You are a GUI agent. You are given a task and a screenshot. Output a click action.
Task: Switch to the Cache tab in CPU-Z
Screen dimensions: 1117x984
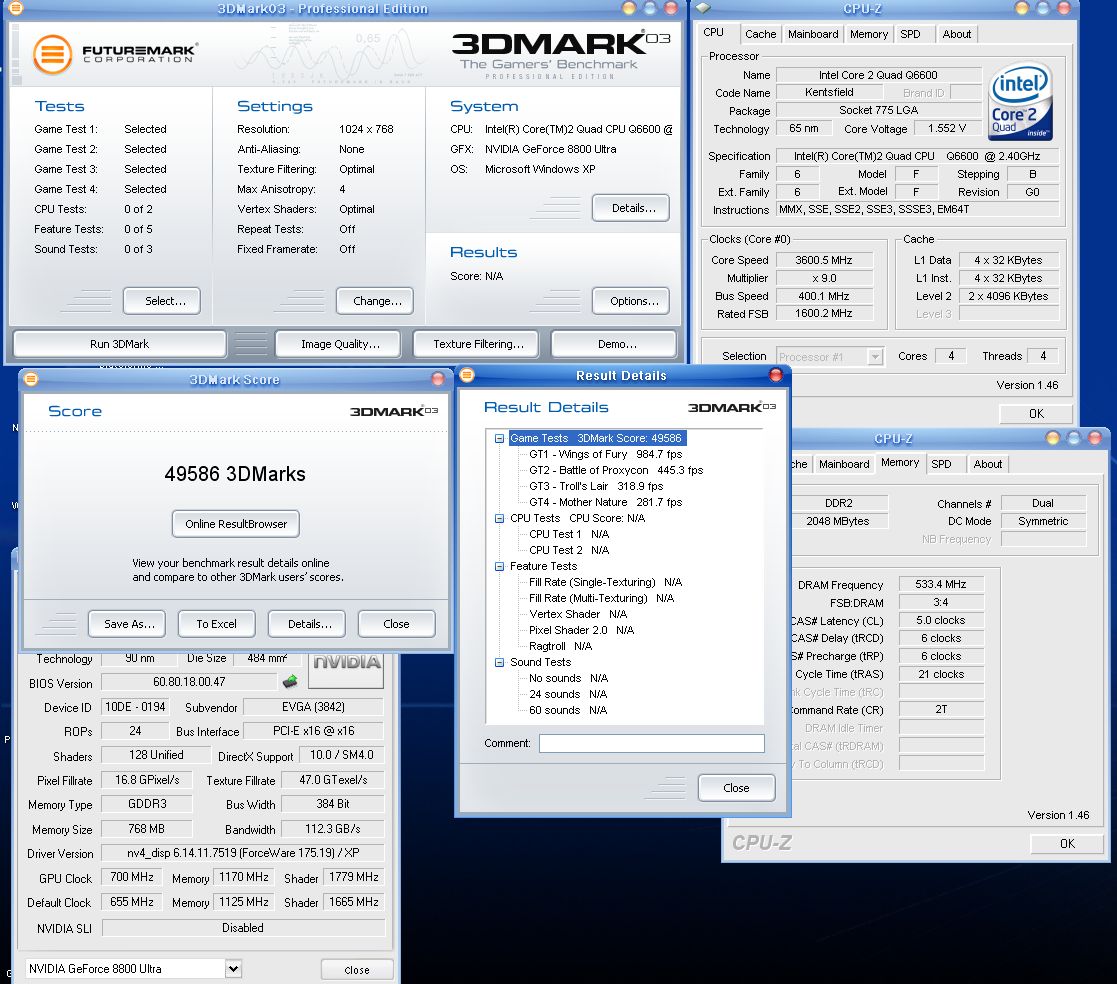point(760,34)
